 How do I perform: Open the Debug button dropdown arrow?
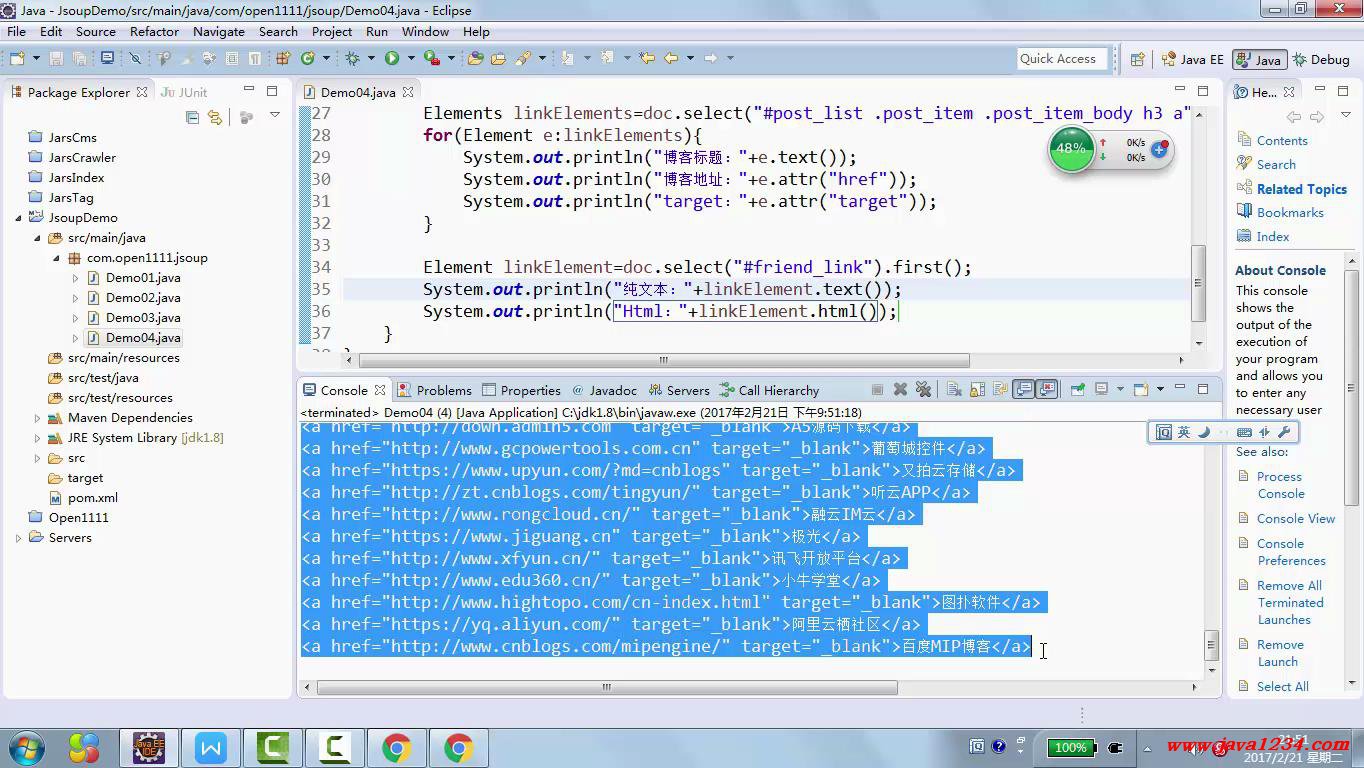[x=370, y=58]
